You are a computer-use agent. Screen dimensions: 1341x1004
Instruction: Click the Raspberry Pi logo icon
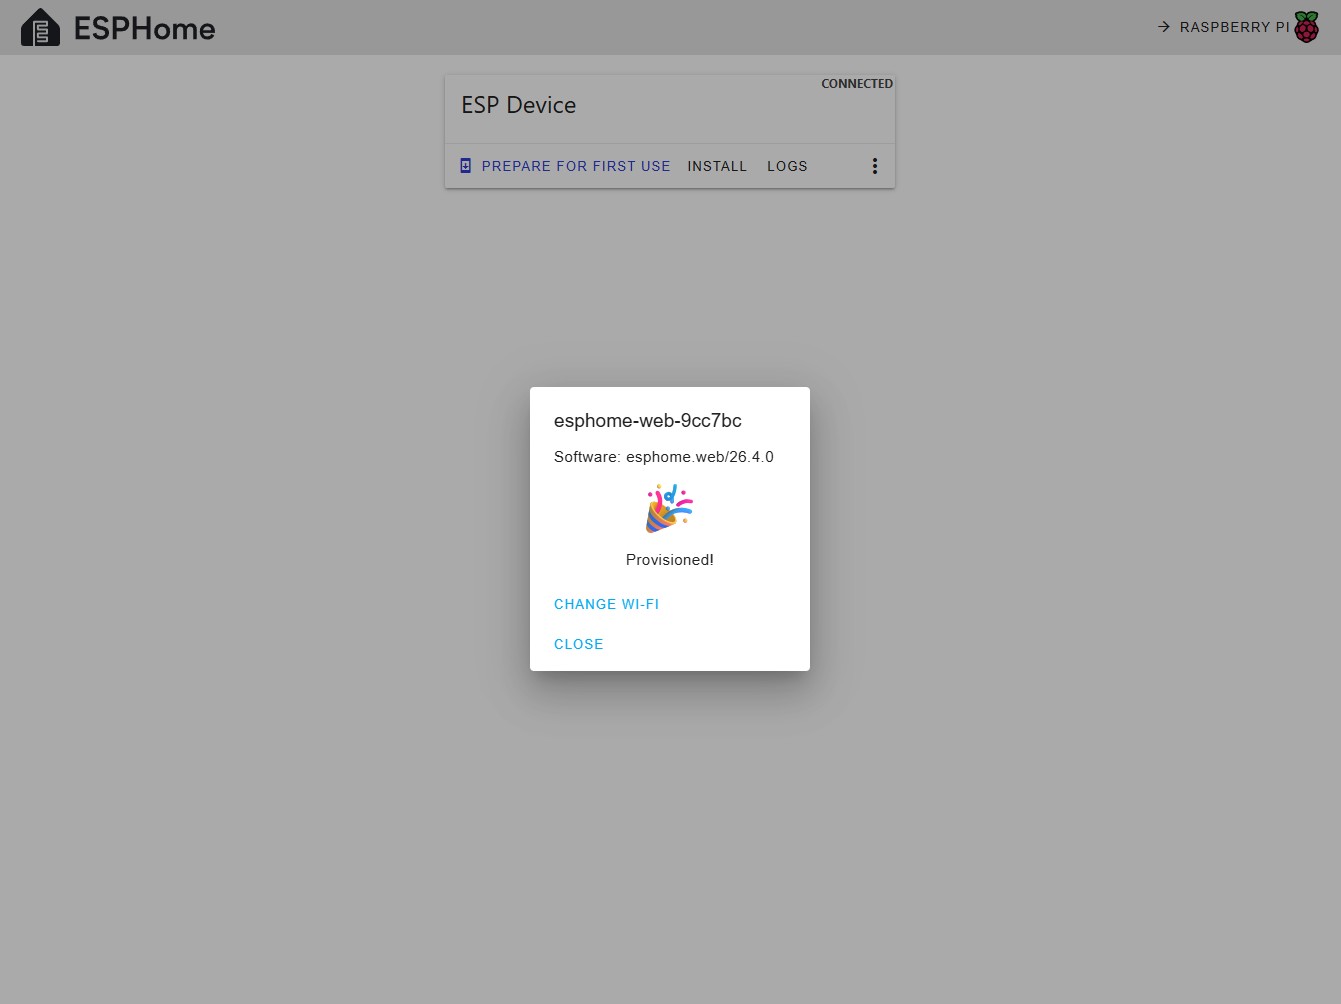coord(1306,27)
